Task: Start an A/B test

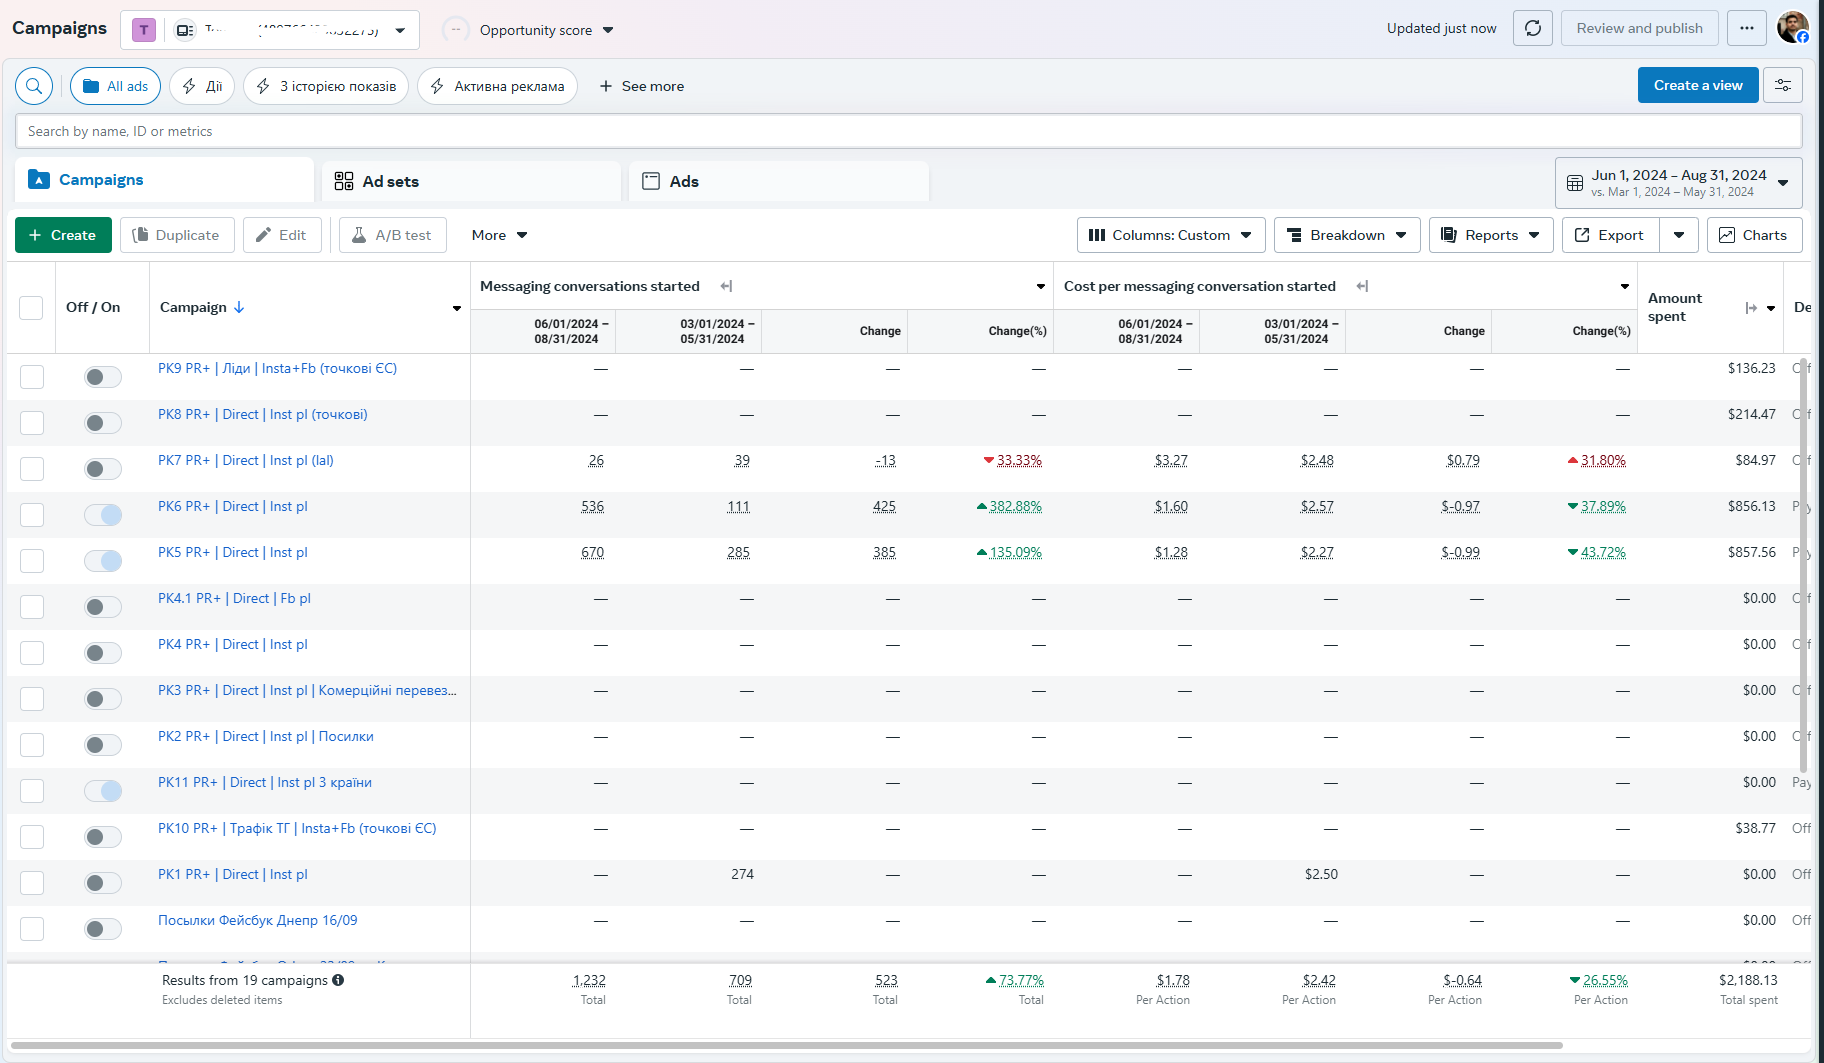Action: pyautogui.click(x=393, y=235)
